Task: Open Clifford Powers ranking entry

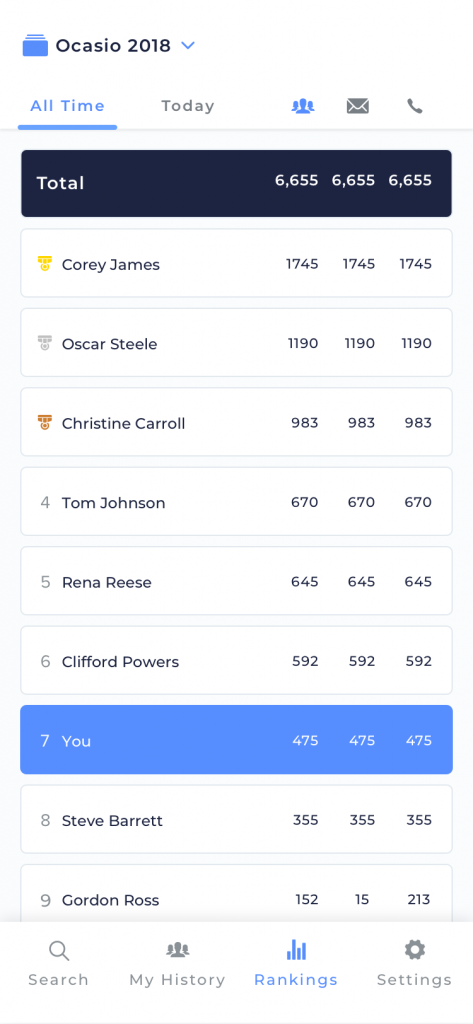Action: point(236,660)
